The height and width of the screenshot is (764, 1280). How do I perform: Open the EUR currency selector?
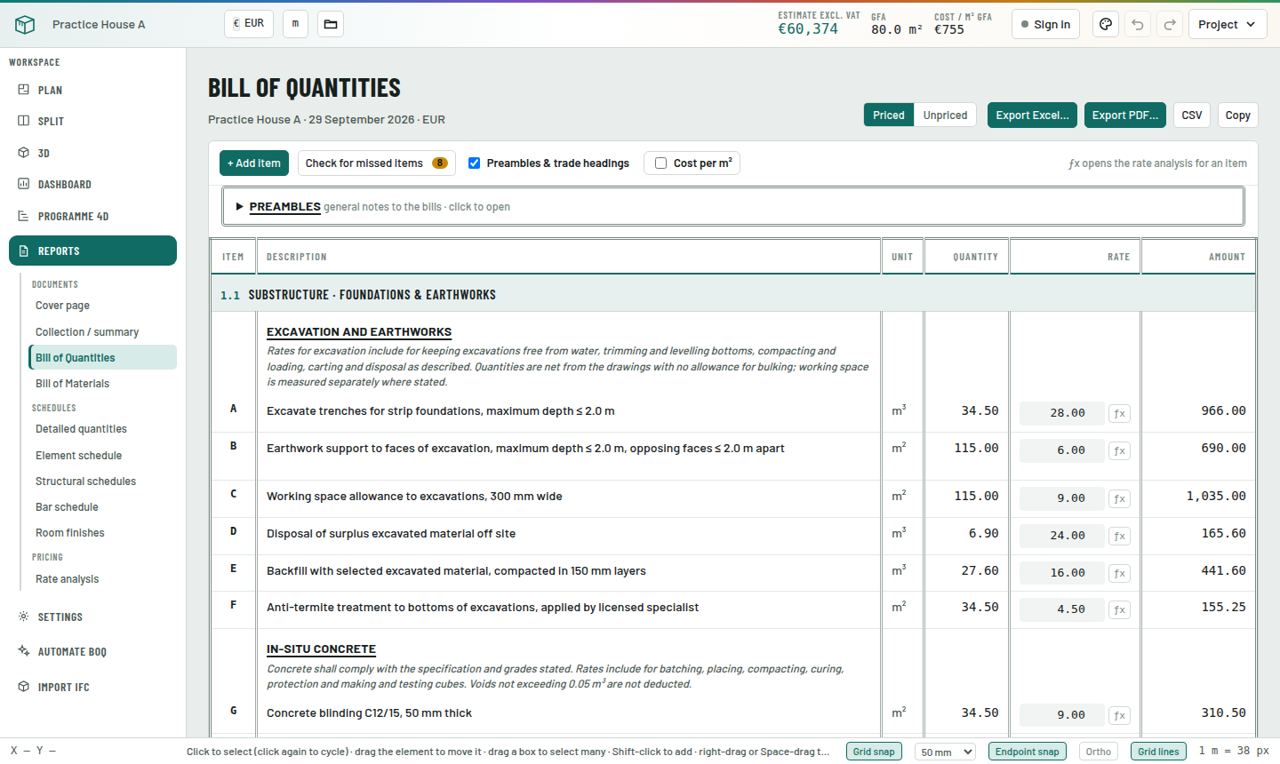coord(249,24)
